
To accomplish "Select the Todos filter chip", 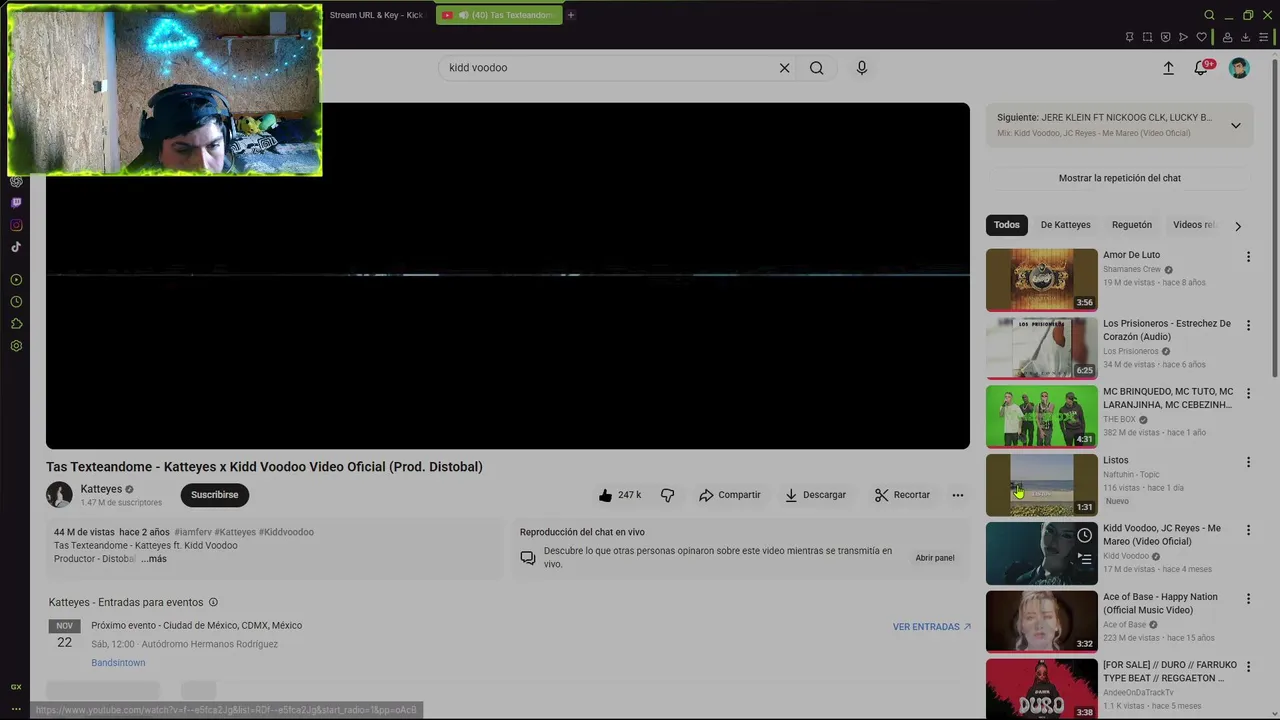I will [x=1007, y=225].
